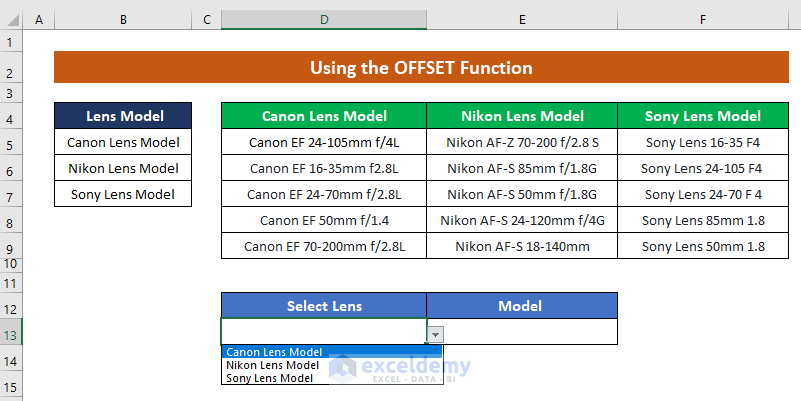Click the Sony Lens Model cell in column B
The width and height of the screenshot is (801, 401).
tap(123, 194)
